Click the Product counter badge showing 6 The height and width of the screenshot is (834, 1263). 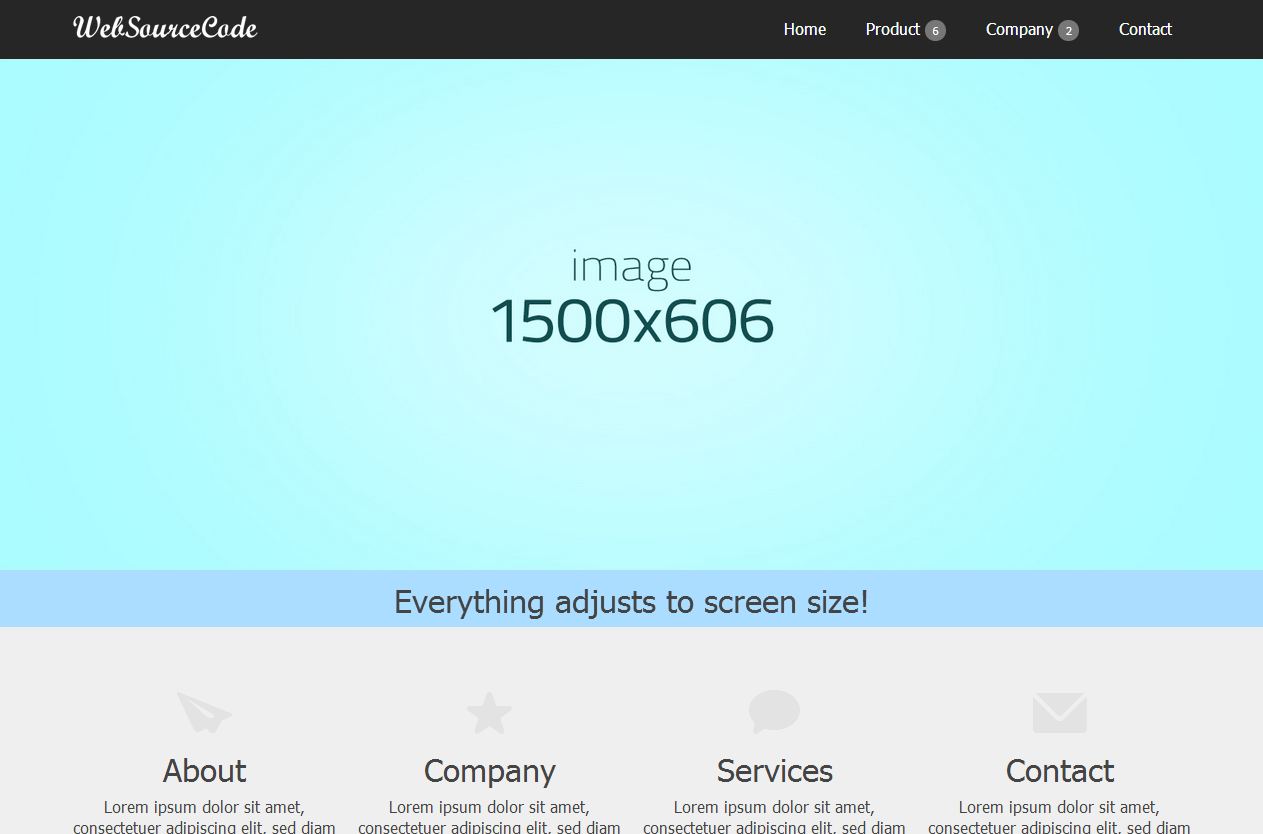[x=935, y=30]
